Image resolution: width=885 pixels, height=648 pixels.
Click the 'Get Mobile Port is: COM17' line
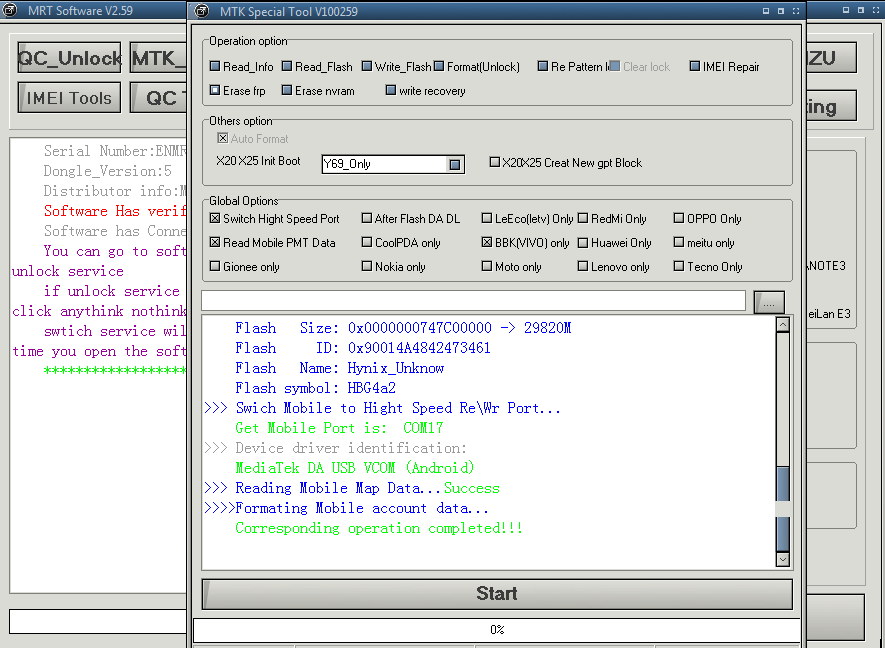(339, 428)
